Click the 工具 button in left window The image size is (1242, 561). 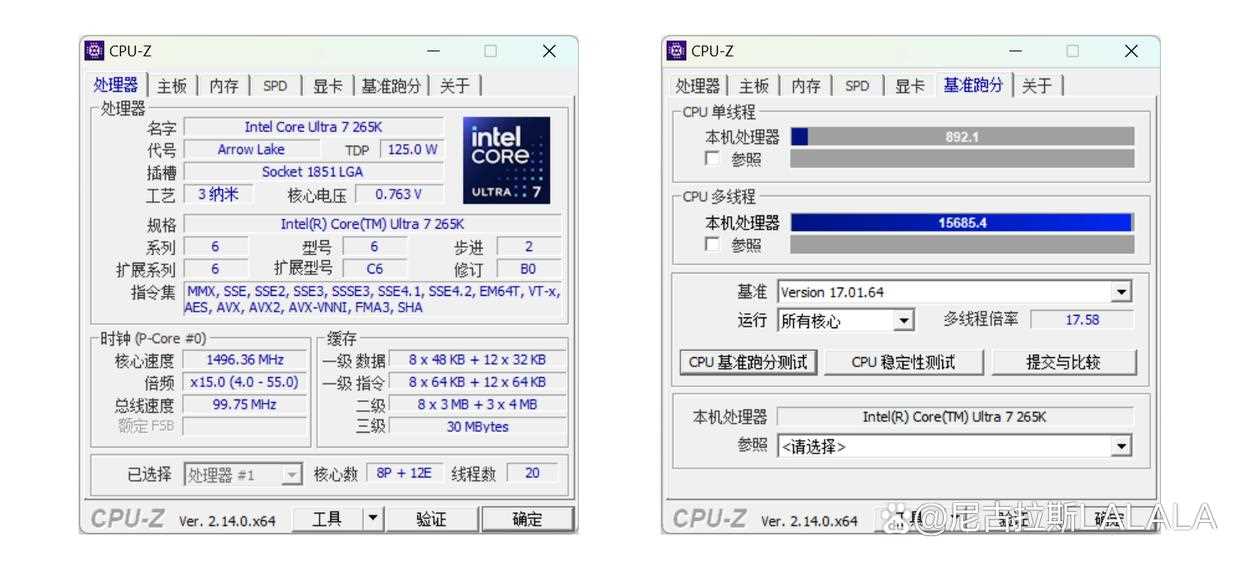point(326,518)
